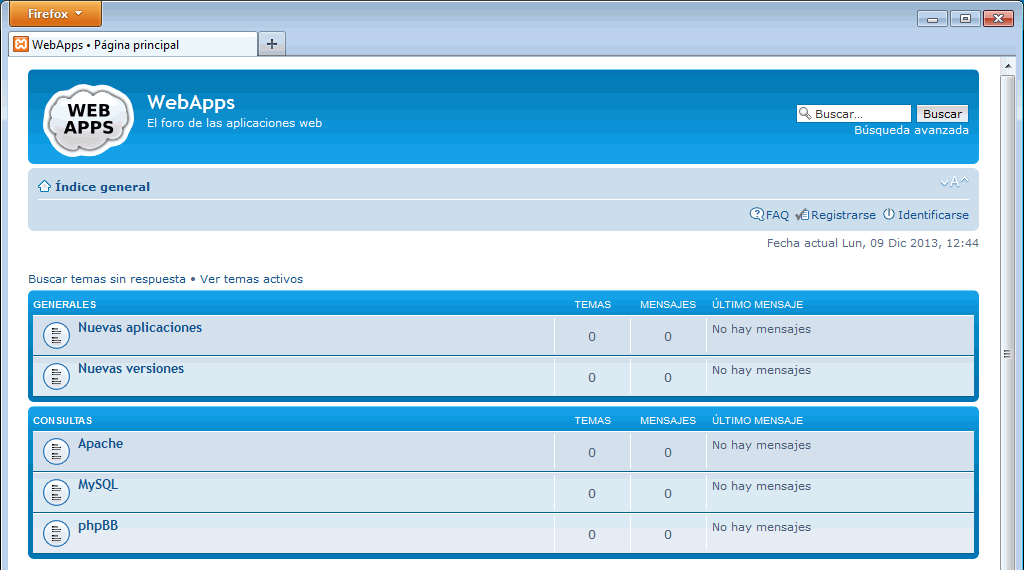This screenshot has width=1024, height=570.
Task: Open the Identificarse login link
Action: (x=933, y=215)
